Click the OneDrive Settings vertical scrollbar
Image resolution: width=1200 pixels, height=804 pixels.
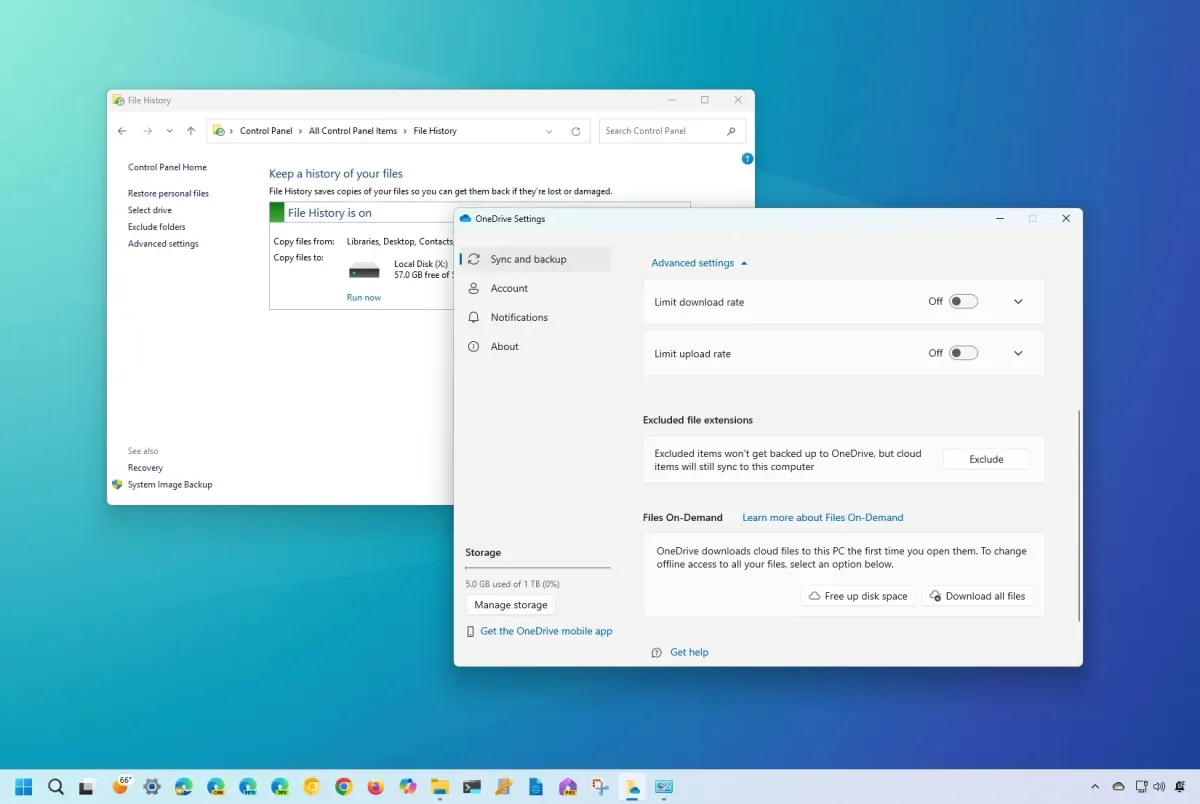pyautogui.click(x=1079, y=515)
